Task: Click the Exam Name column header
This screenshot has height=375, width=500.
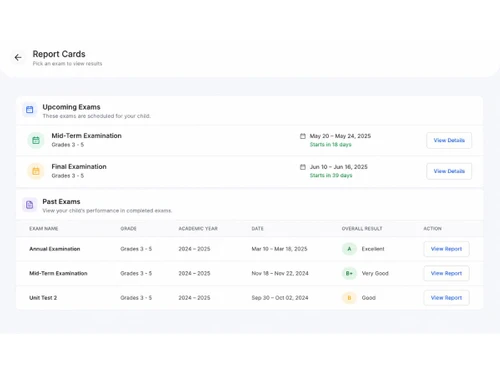Action: (44, 229)
